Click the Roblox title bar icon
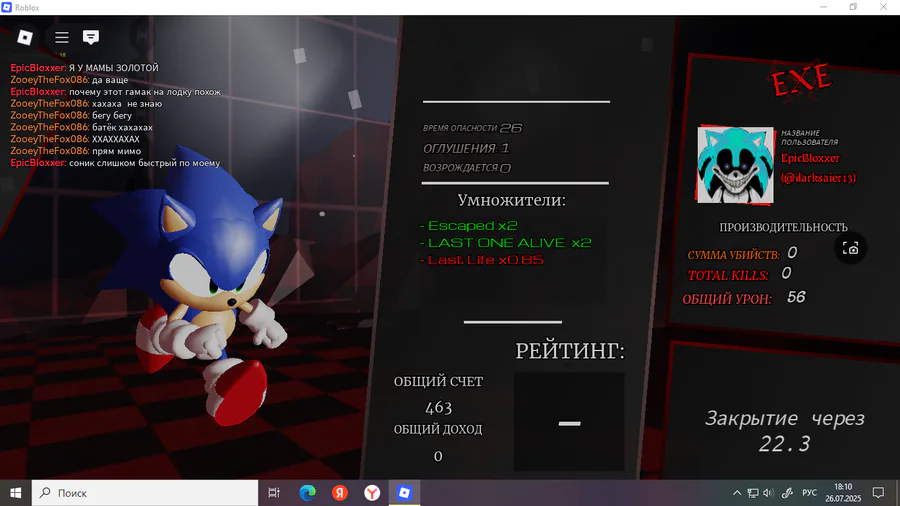900x506 pixels. click(x=6, y=7)
